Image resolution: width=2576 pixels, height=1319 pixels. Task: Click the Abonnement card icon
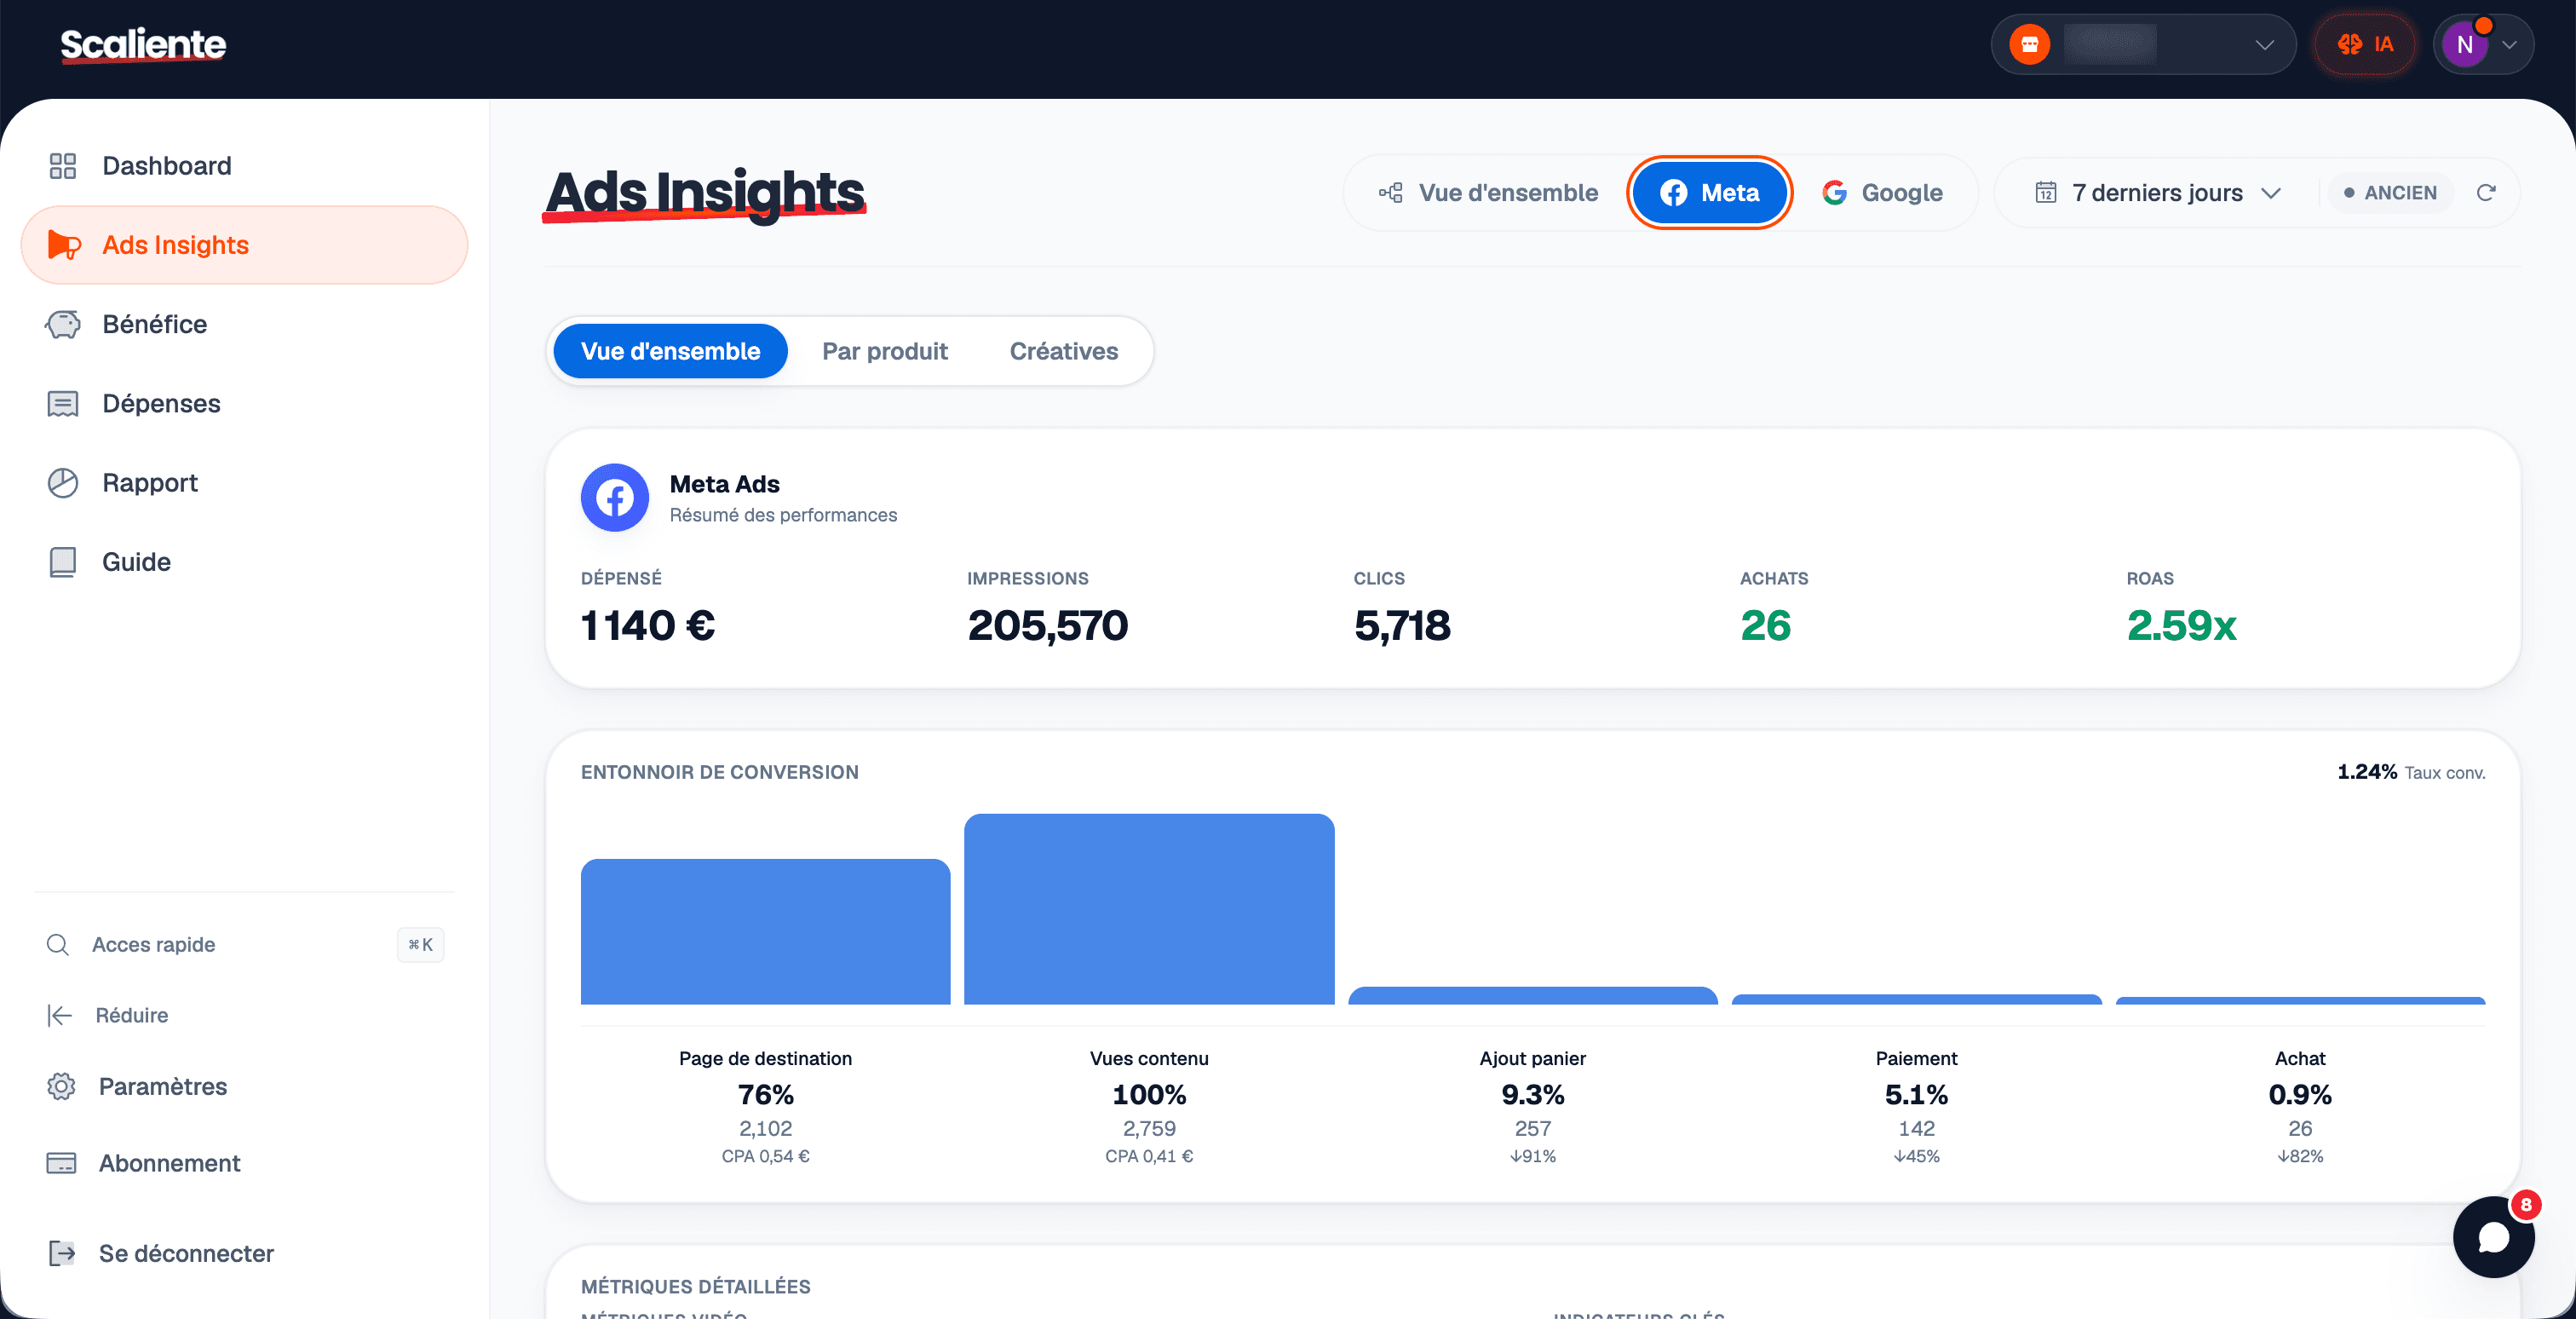click(61, 1164)
